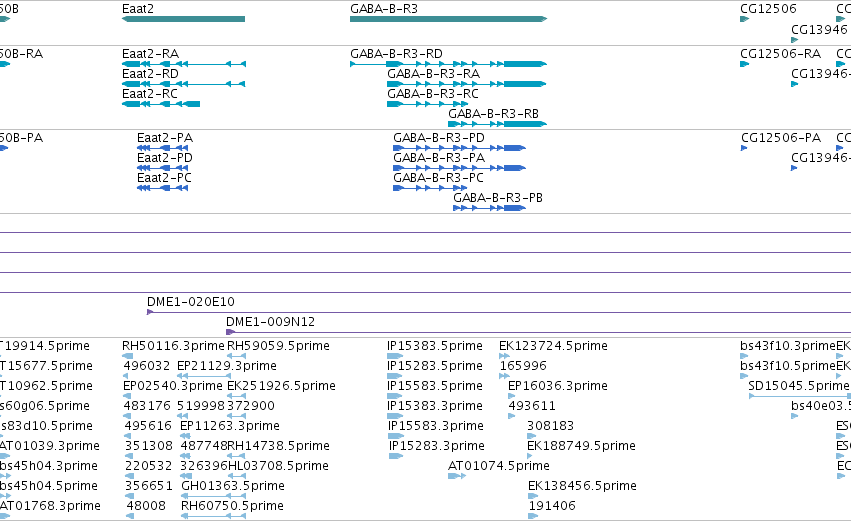This screenshot has width=851, height=521.
Task: Click EST IP15383.3prime label
Action: [x=435, y=406]
